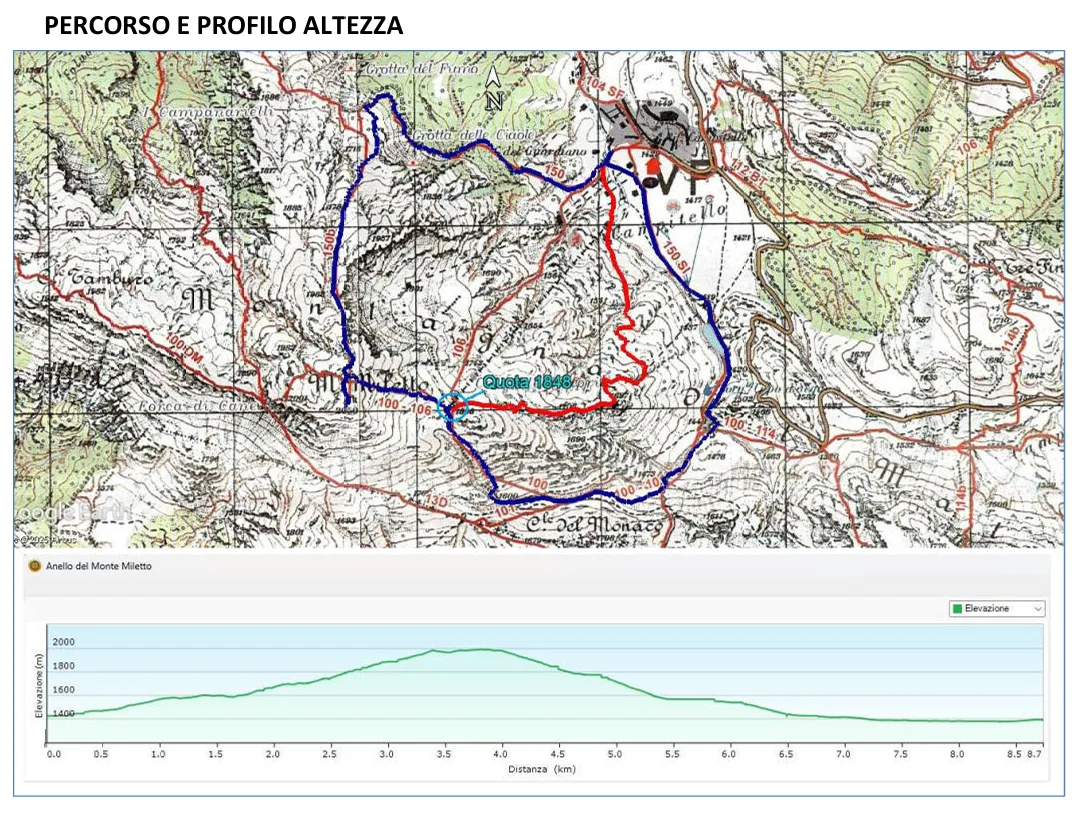Open the Elevazione dropdown
The image size is (1085, 820).
[995, 608]
